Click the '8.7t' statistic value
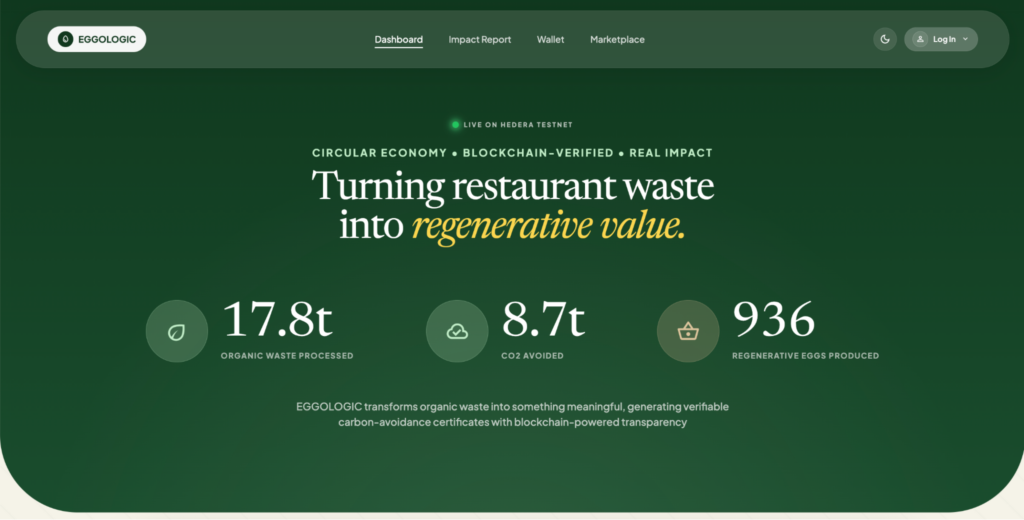Screen dimensions: 1024x520 [x=543, y=319]
